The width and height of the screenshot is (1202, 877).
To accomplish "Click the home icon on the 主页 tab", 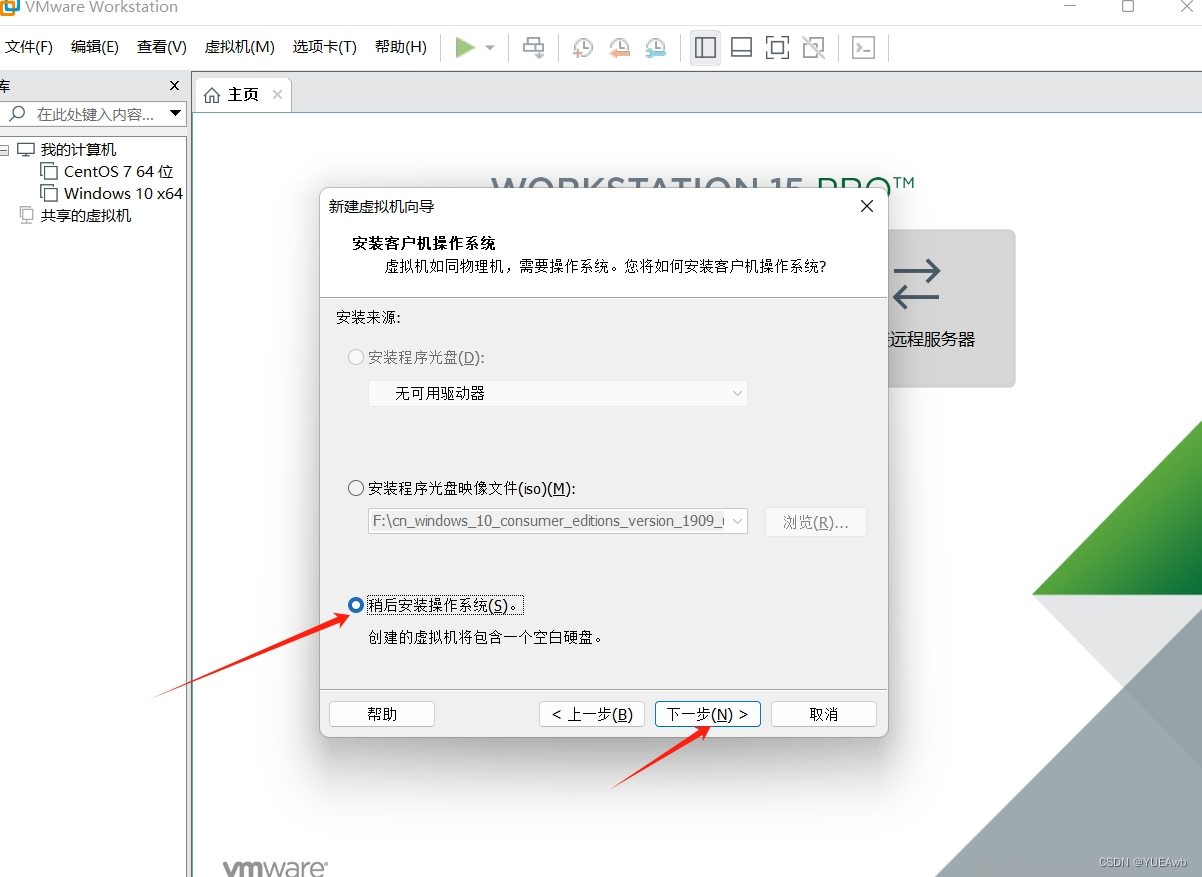I will click(212, 95).
